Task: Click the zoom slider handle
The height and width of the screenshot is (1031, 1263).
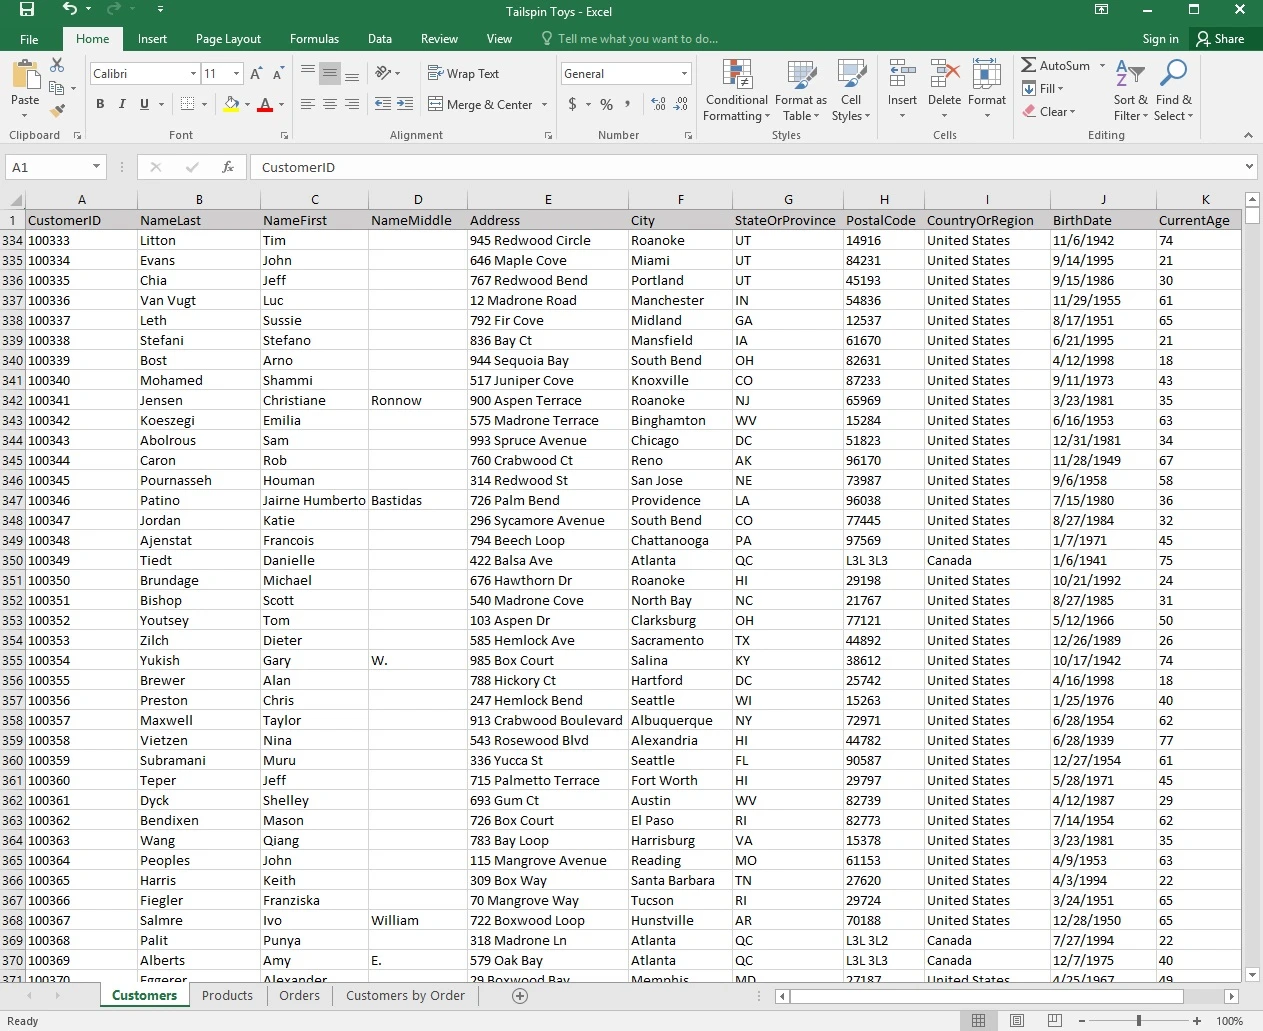Action: pyautogui.click(x=1139, y=1020)
